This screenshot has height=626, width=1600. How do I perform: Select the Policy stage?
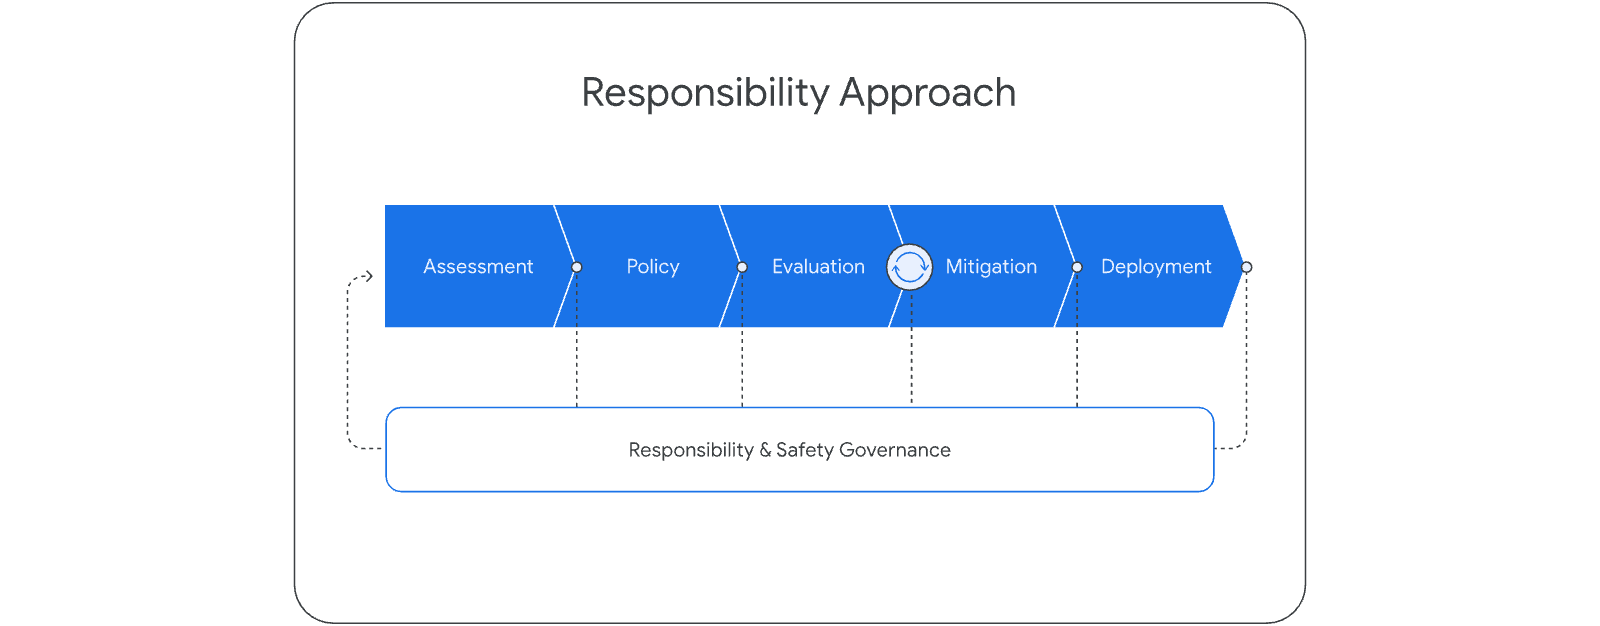[653, 266]
